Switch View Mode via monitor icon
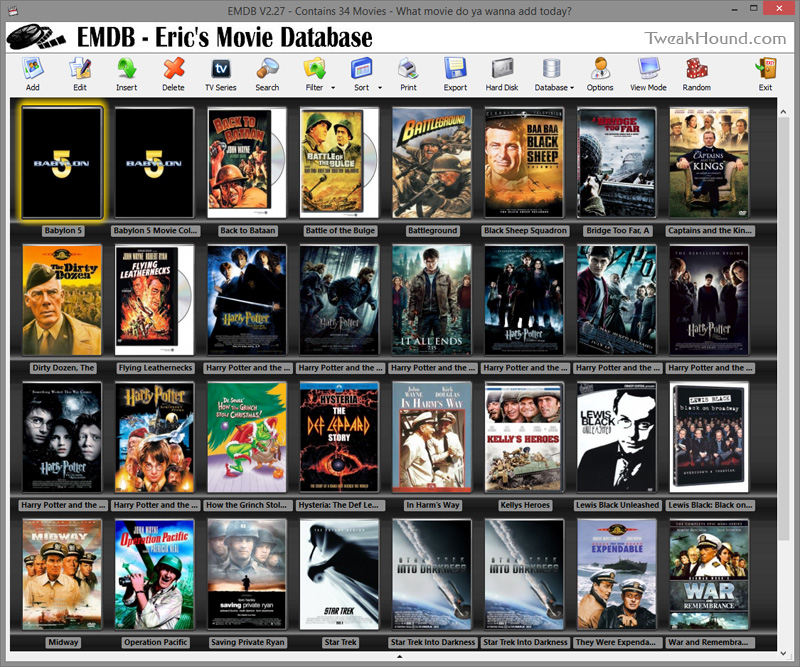The width and height of the screenshot is (800, 667). (648, 68)
